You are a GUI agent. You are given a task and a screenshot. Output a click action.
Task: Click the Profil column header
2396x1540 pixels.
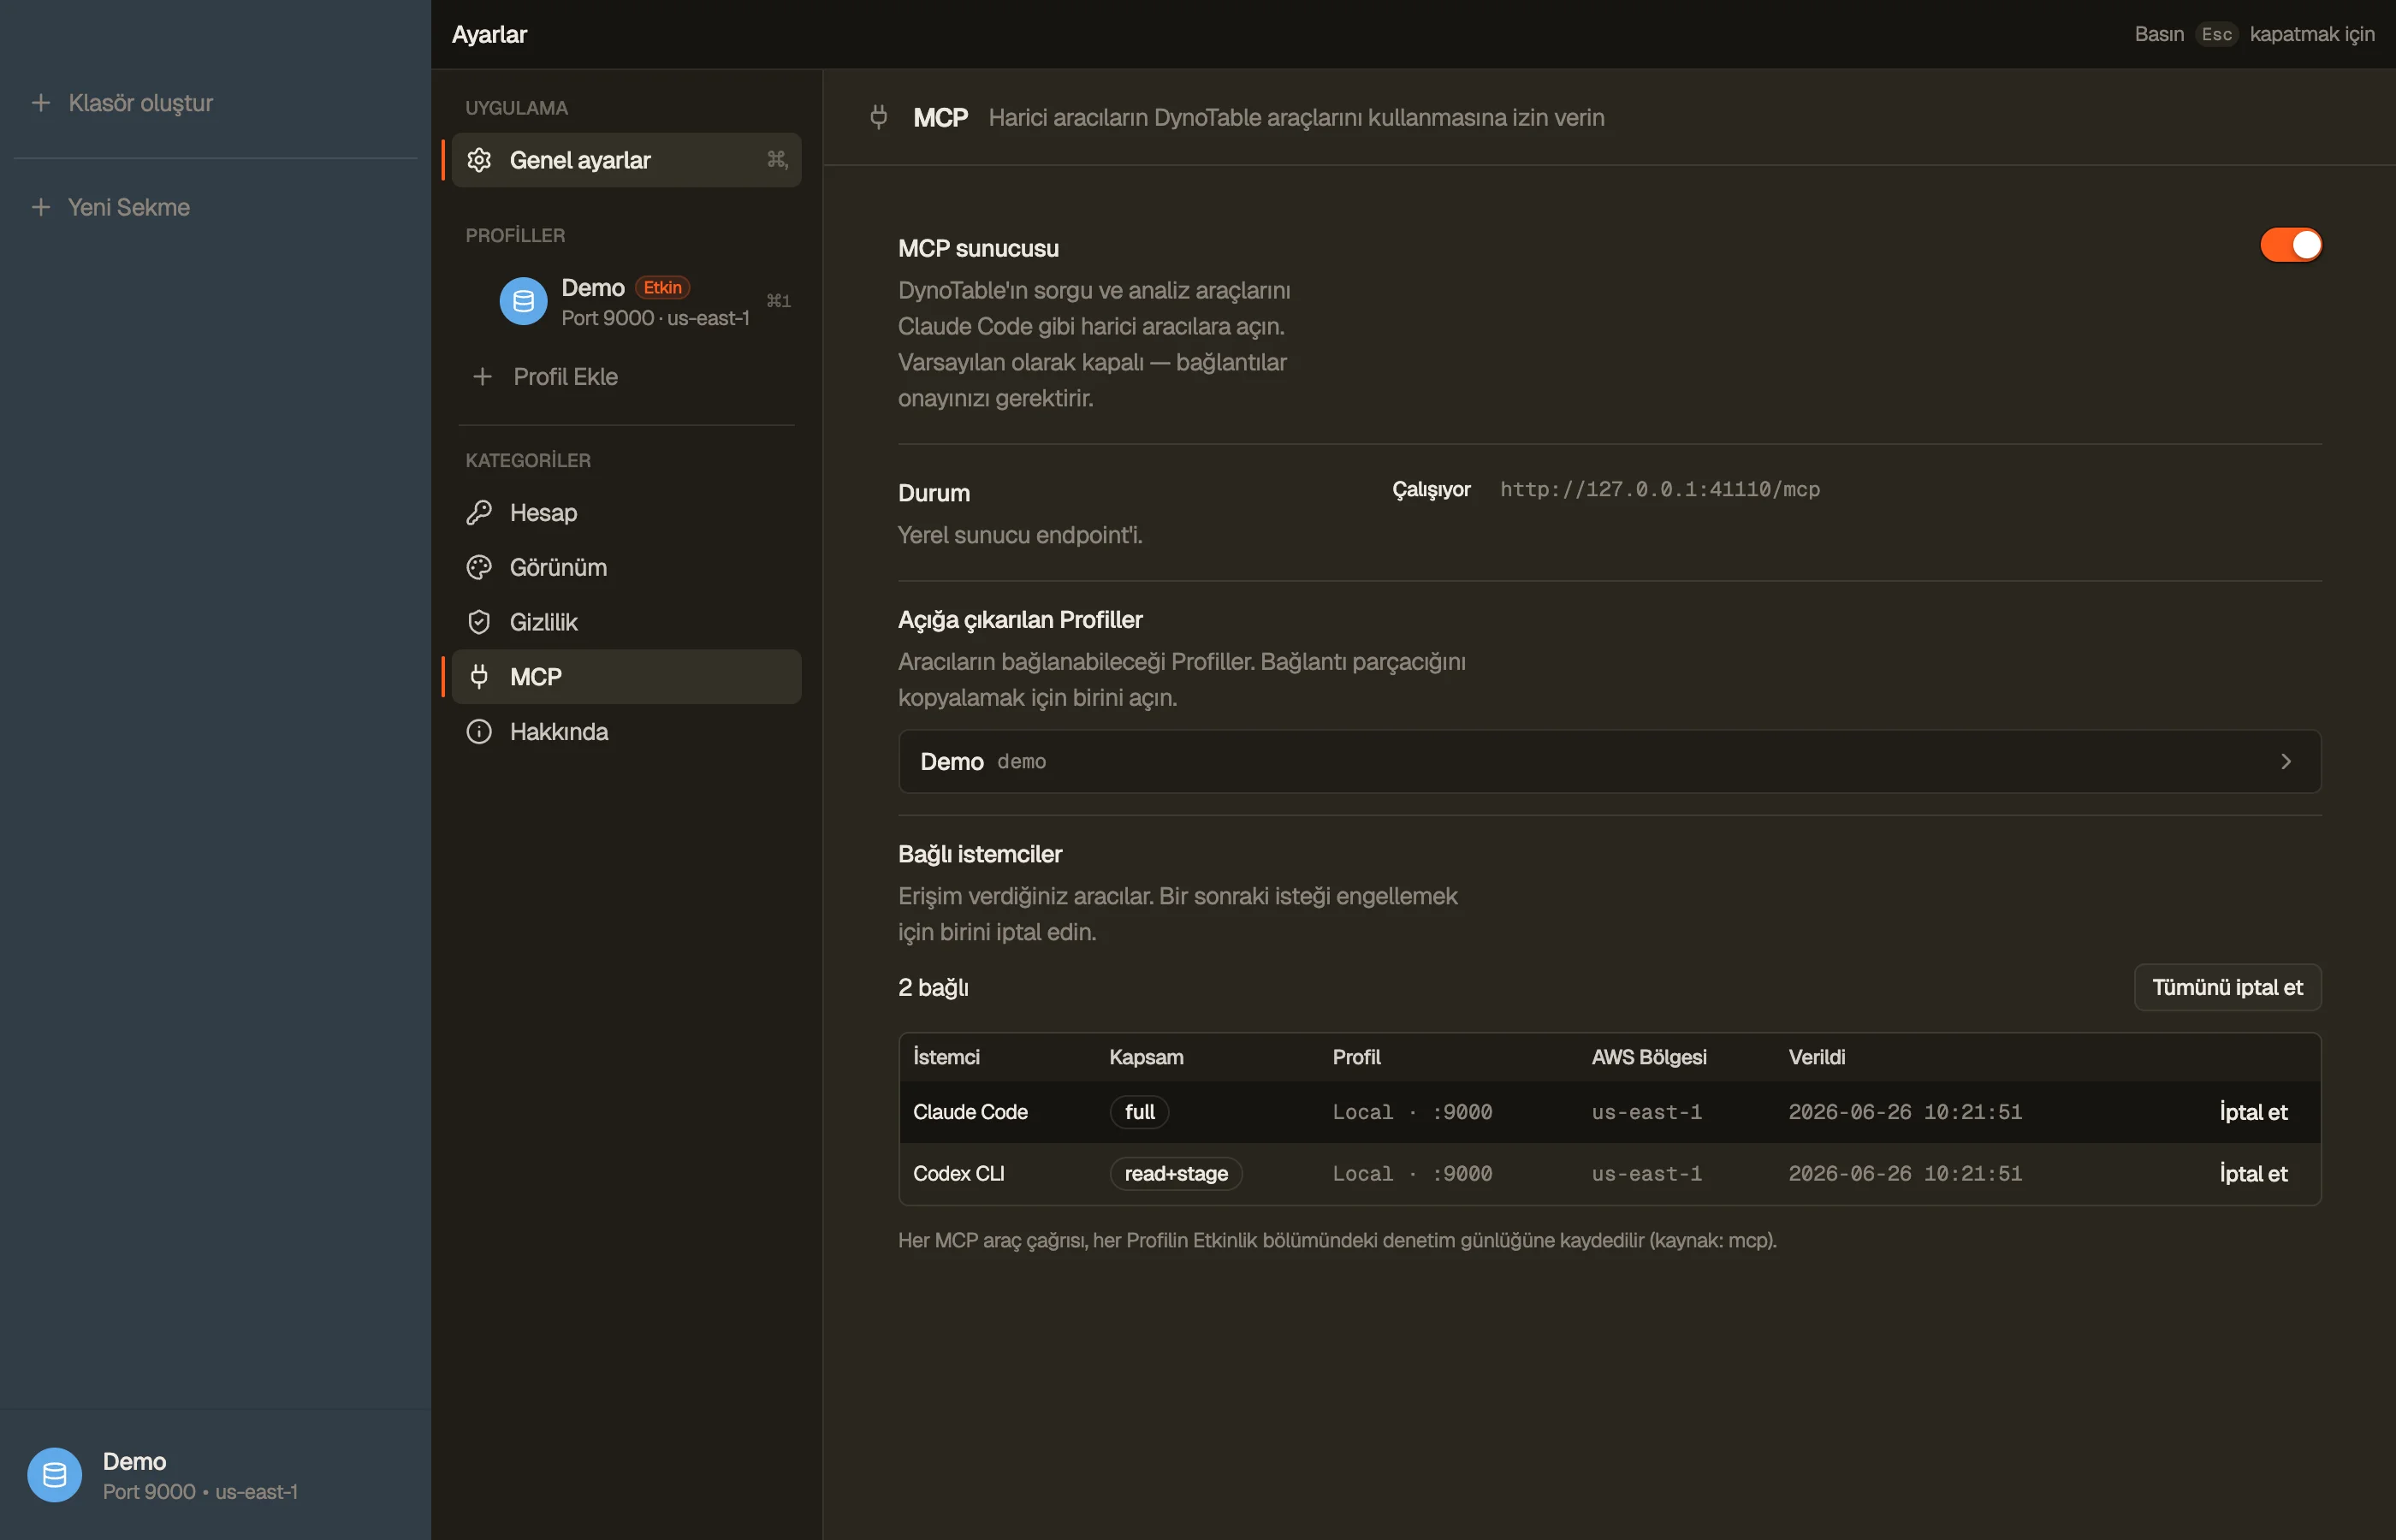(1356, 1057)
